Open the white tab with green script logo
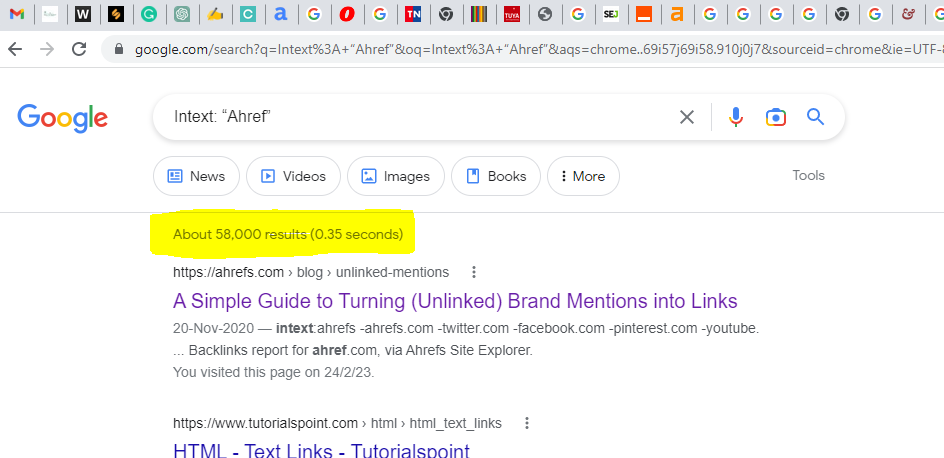The height and width of the screenshot is (458, 944). [50, 14]
